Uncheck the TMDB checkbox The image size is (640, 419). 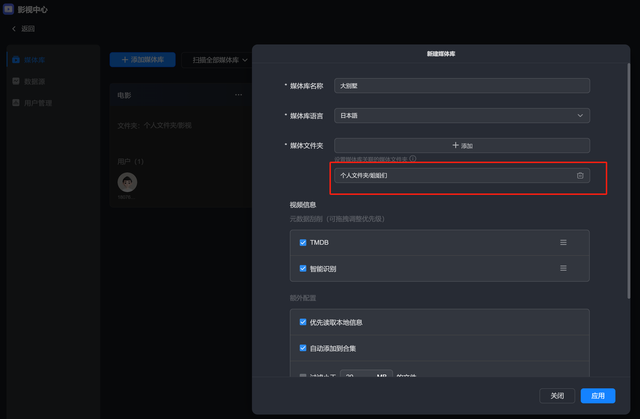(x=303, y=242)
